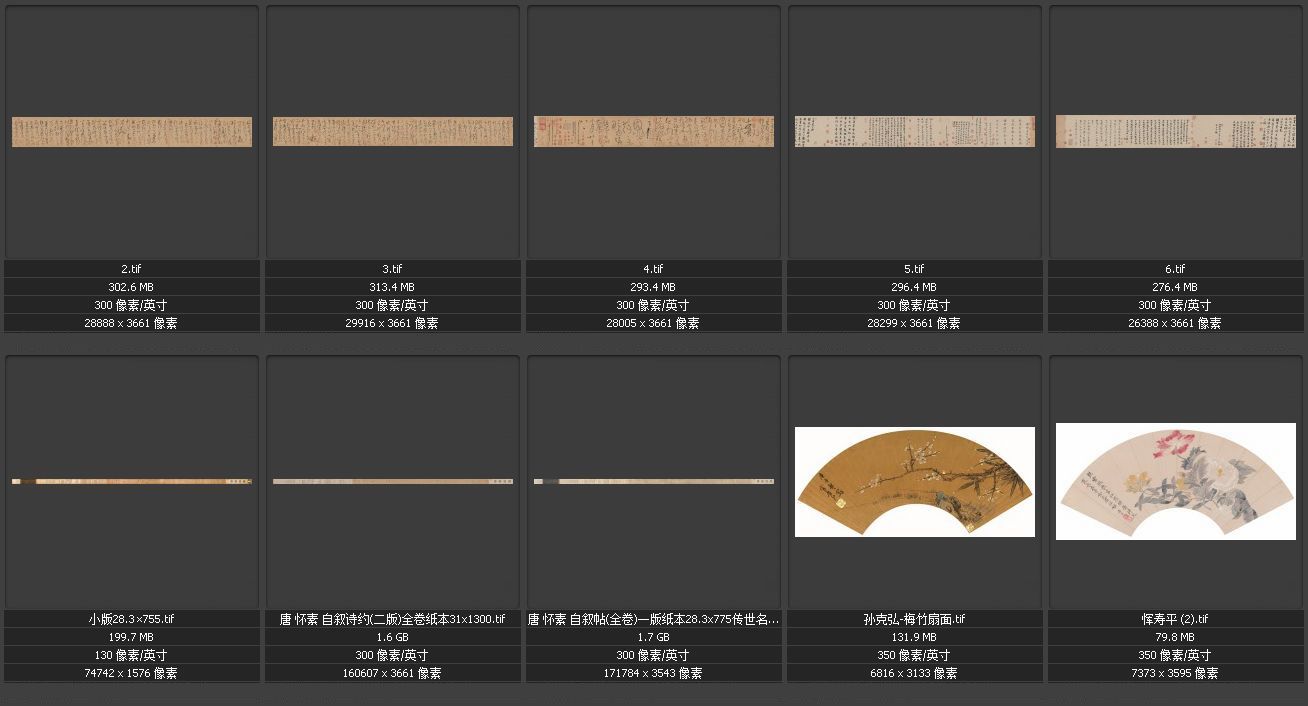Click the 171784 x 3543 像素 dimensions label
Image resolution: width=1308 pixels, height=706 pixels.
click(654, 673)
